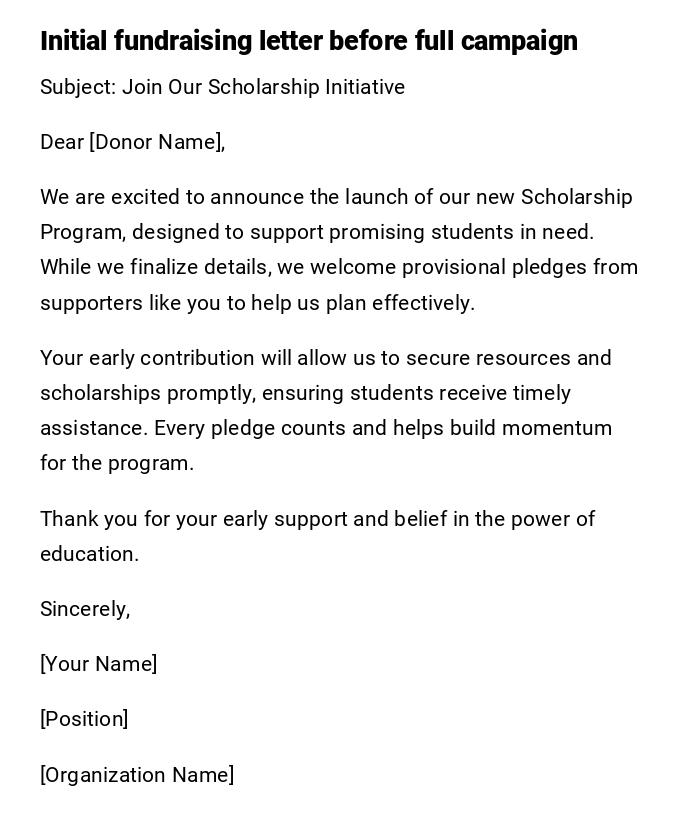Screen dimensions: 700x837
Task: Click the word "education."
Action: pos(89,554)
